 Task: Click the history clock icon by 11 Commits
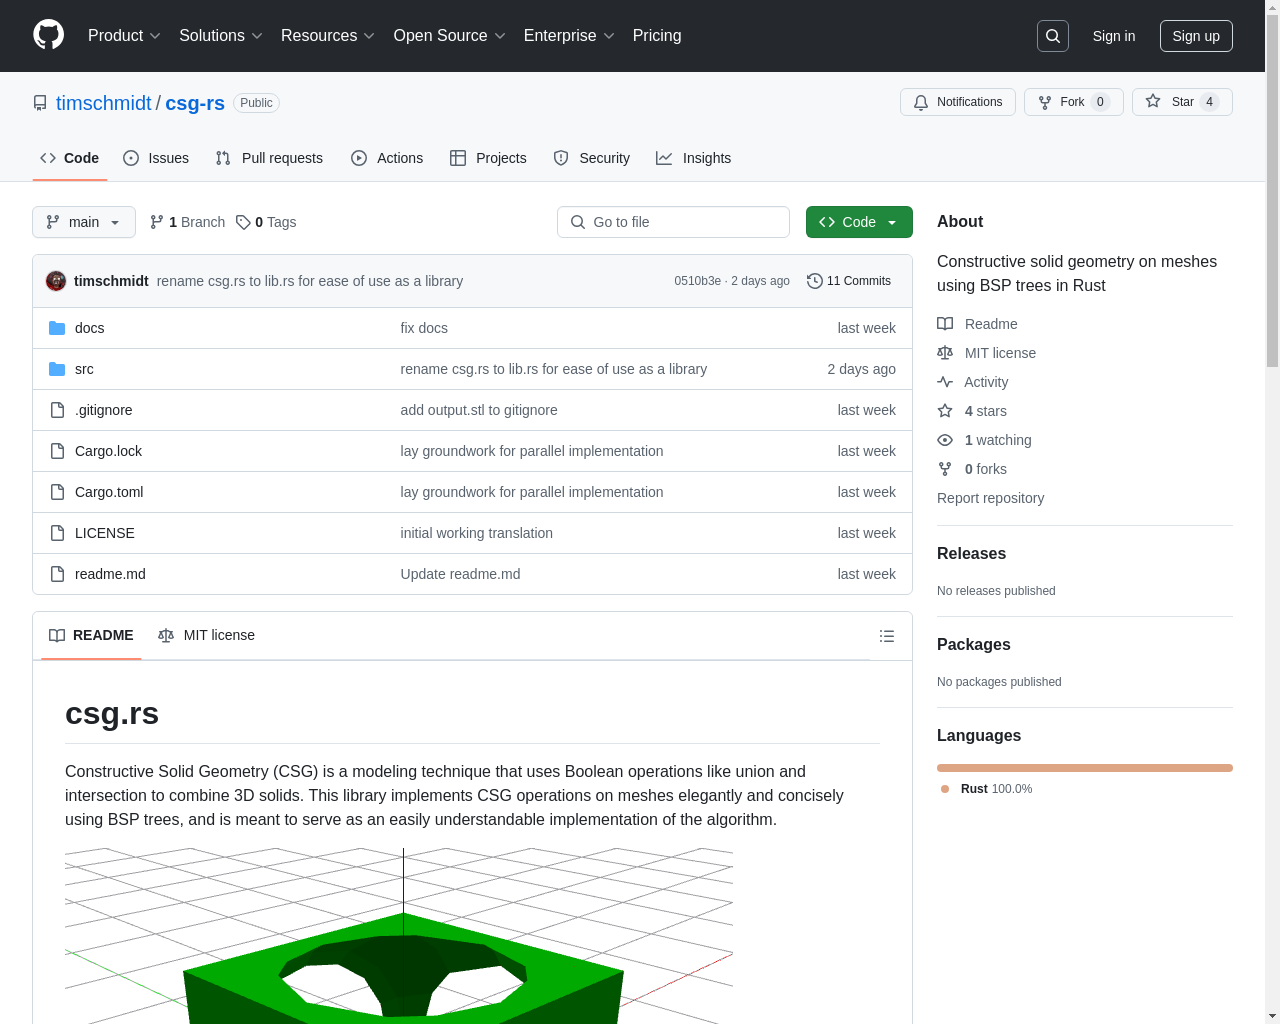(x=815, y=281)
